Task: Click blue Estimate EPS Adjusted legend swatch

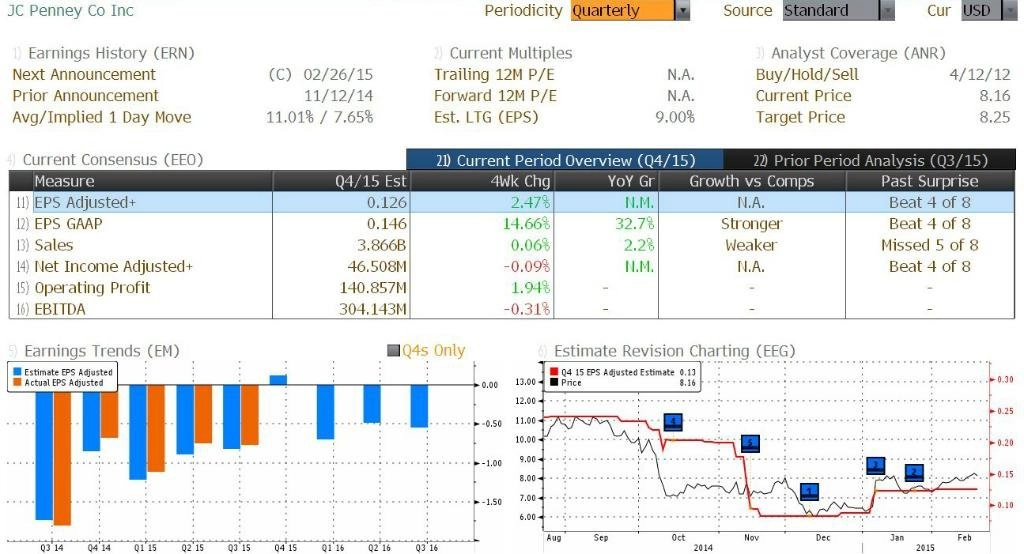Action: (18, 372)
